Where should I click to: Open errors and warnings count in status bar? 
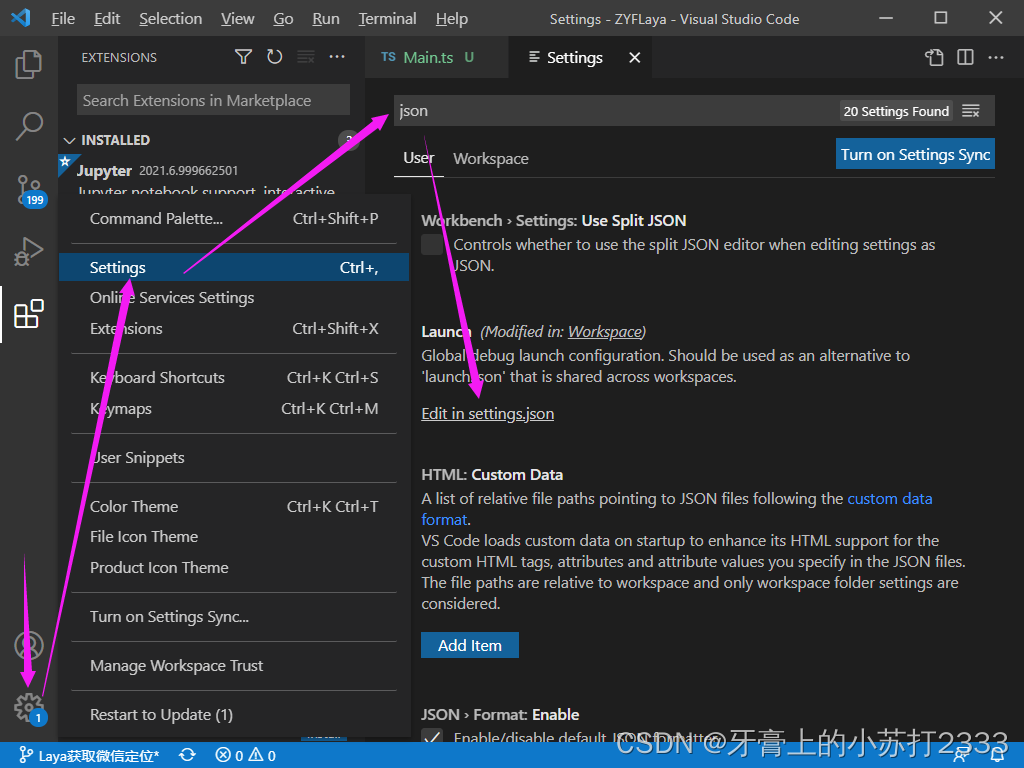click(246, 756)
